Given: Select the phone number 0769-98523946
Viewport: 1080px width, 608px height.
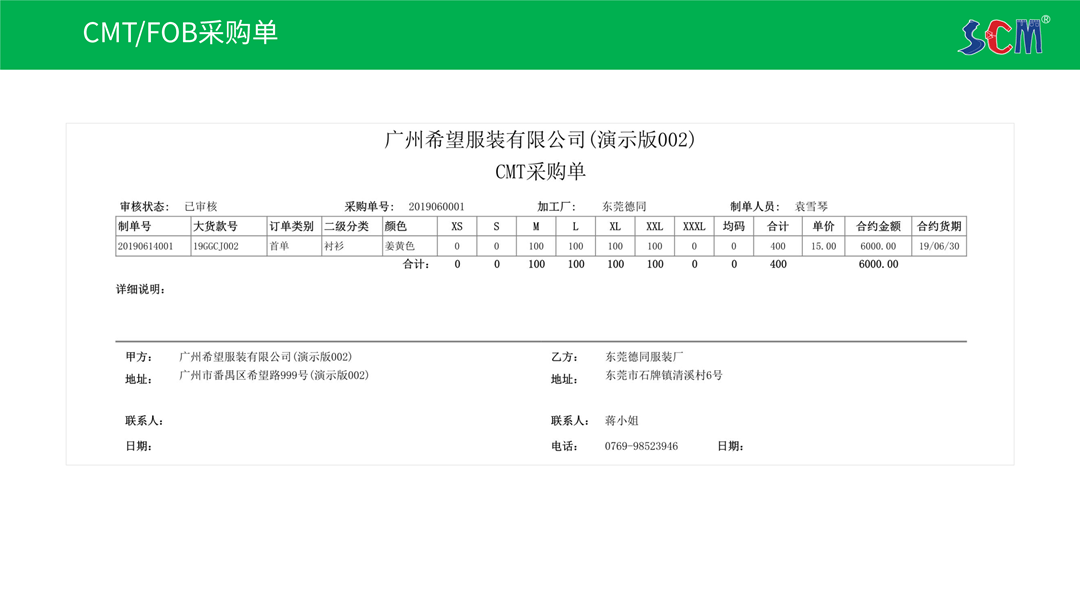Looking at the screenshot, I should pos(641,446).
